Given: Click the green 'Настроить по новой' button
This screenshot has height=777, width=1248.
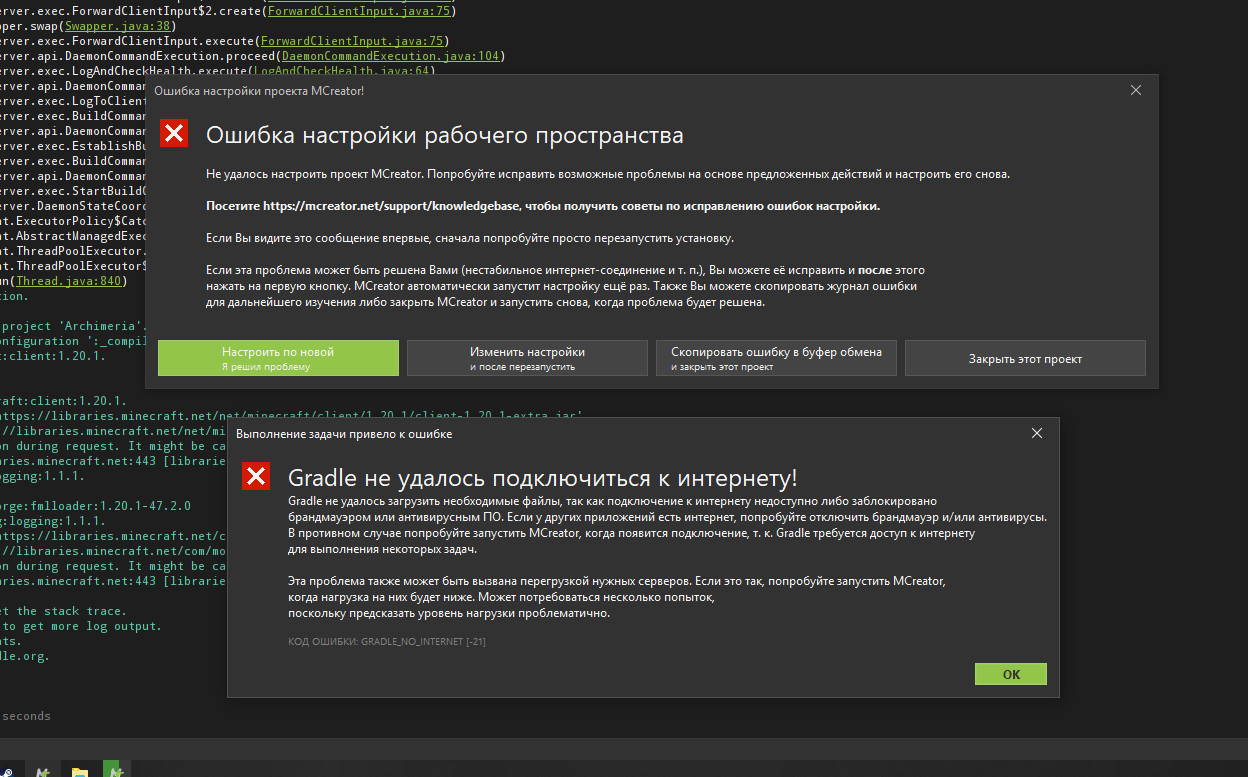Looking at the screenshot, I should [x=278, y=358].
